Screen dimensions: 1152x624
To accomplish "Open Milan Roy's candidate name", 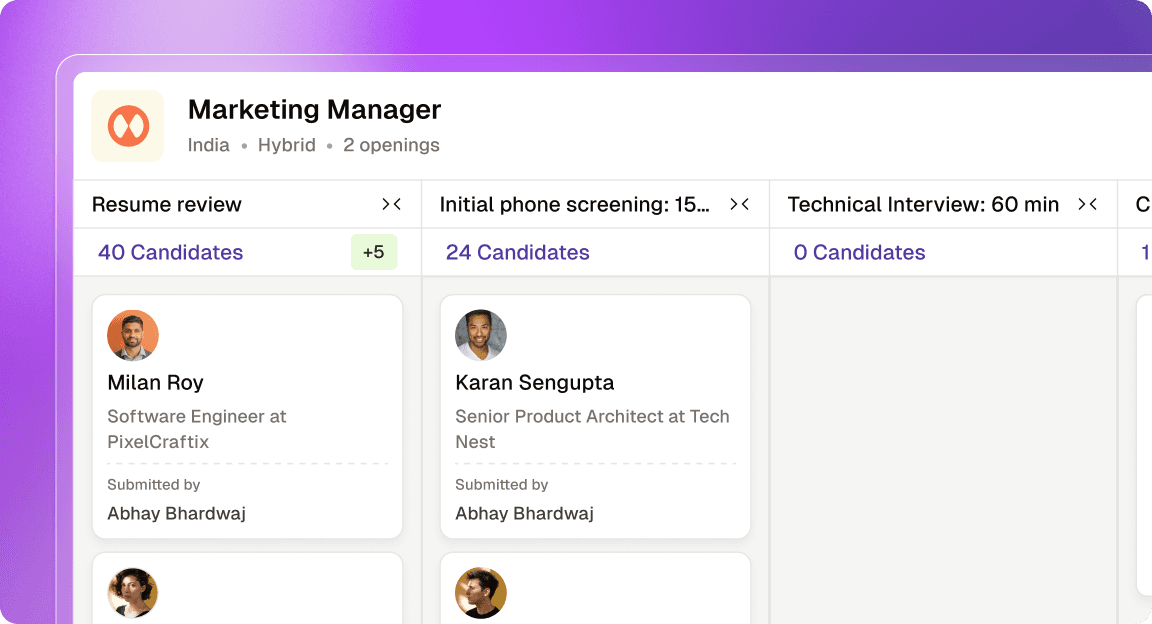I will [x=155, y=382].
